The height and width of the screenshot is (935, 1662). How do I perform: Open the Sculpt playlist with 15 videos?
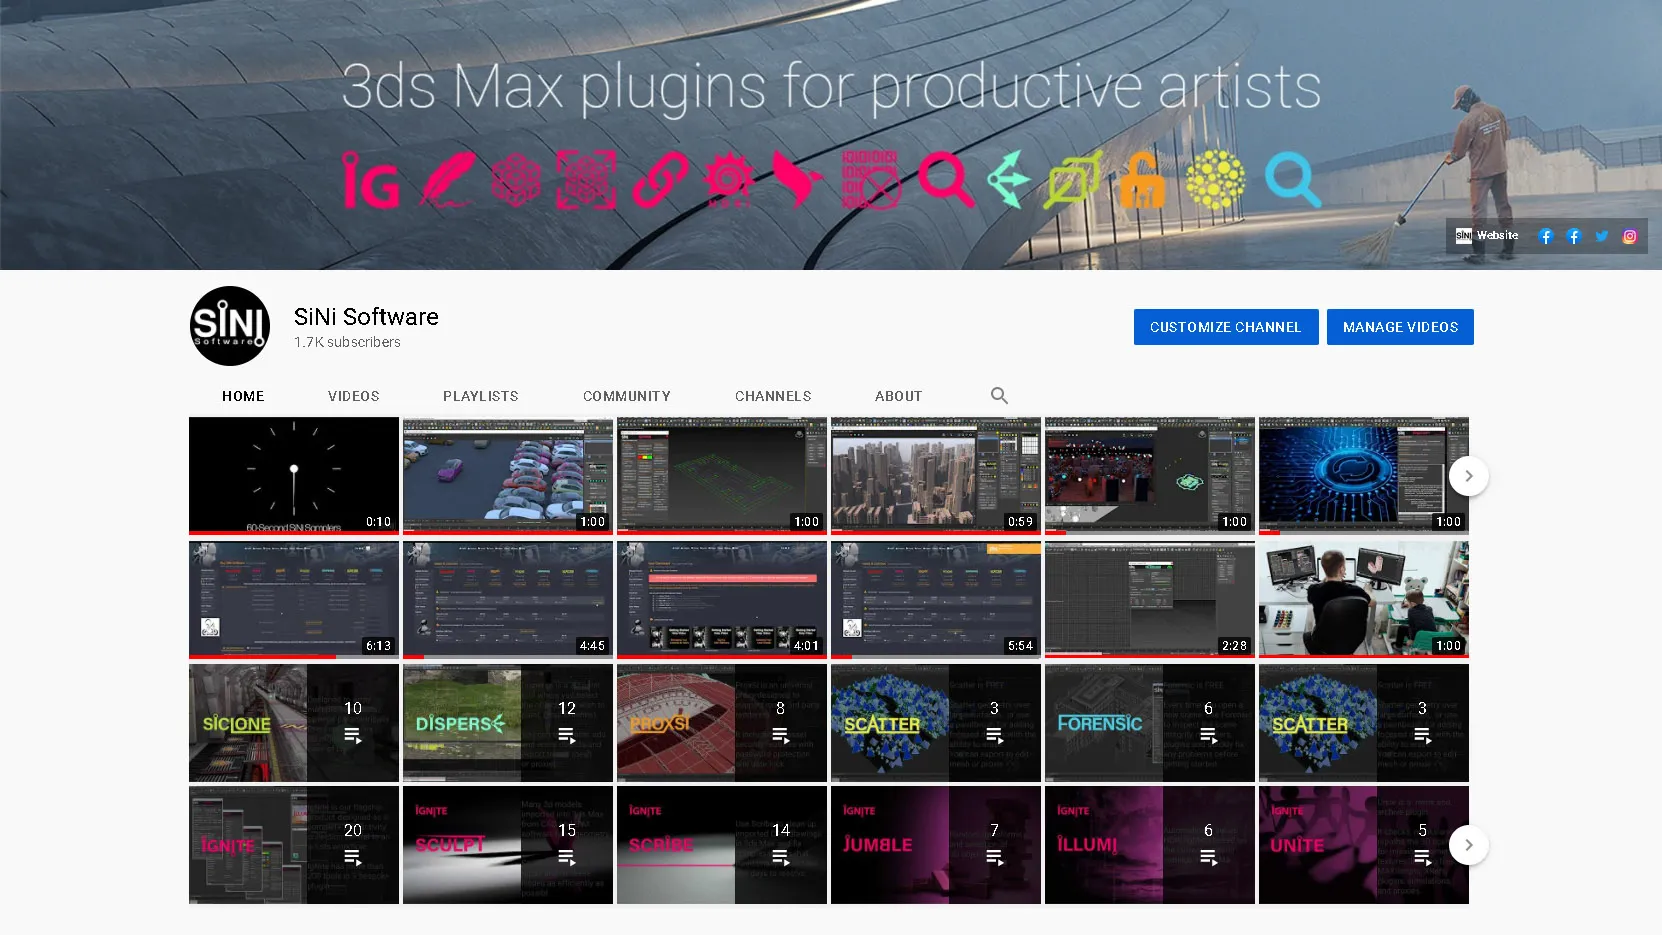tap(508, 845)
